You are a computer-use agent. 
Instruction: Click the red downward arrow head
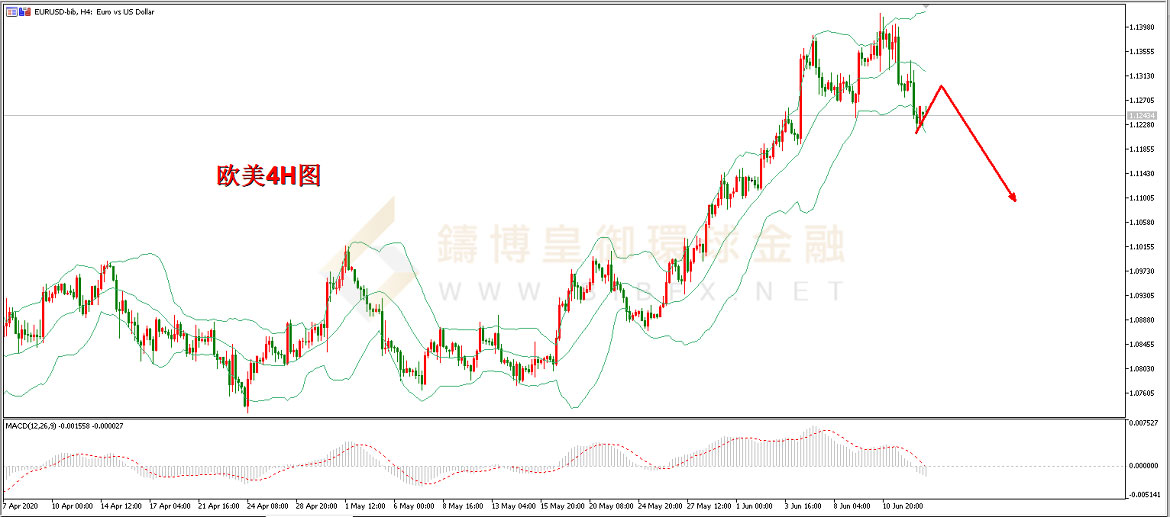click(x=1013, y=197)
